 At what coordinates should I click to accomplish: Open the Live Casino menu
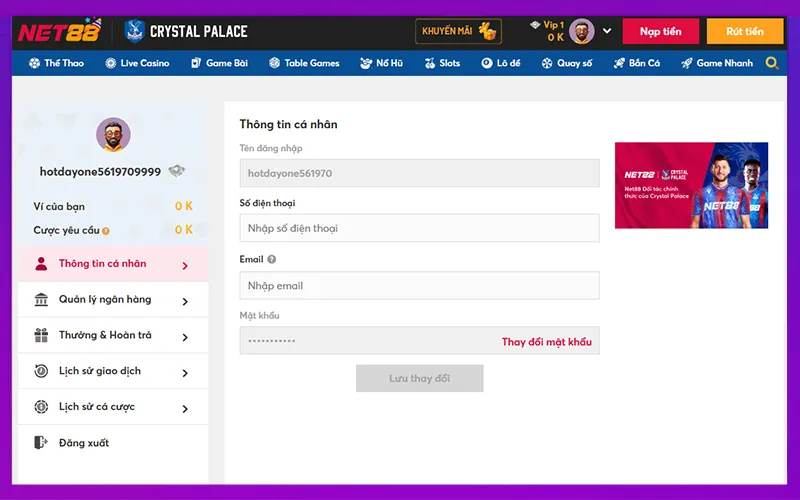[x=137, y=63]
